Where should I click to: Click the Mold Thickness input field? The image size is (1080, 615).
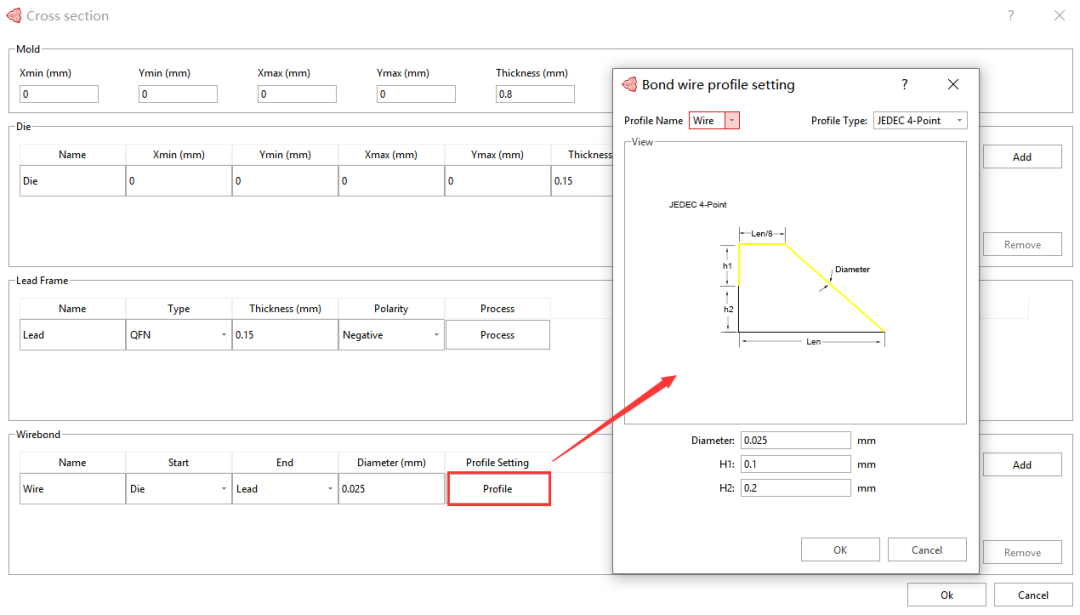[535, 94]
